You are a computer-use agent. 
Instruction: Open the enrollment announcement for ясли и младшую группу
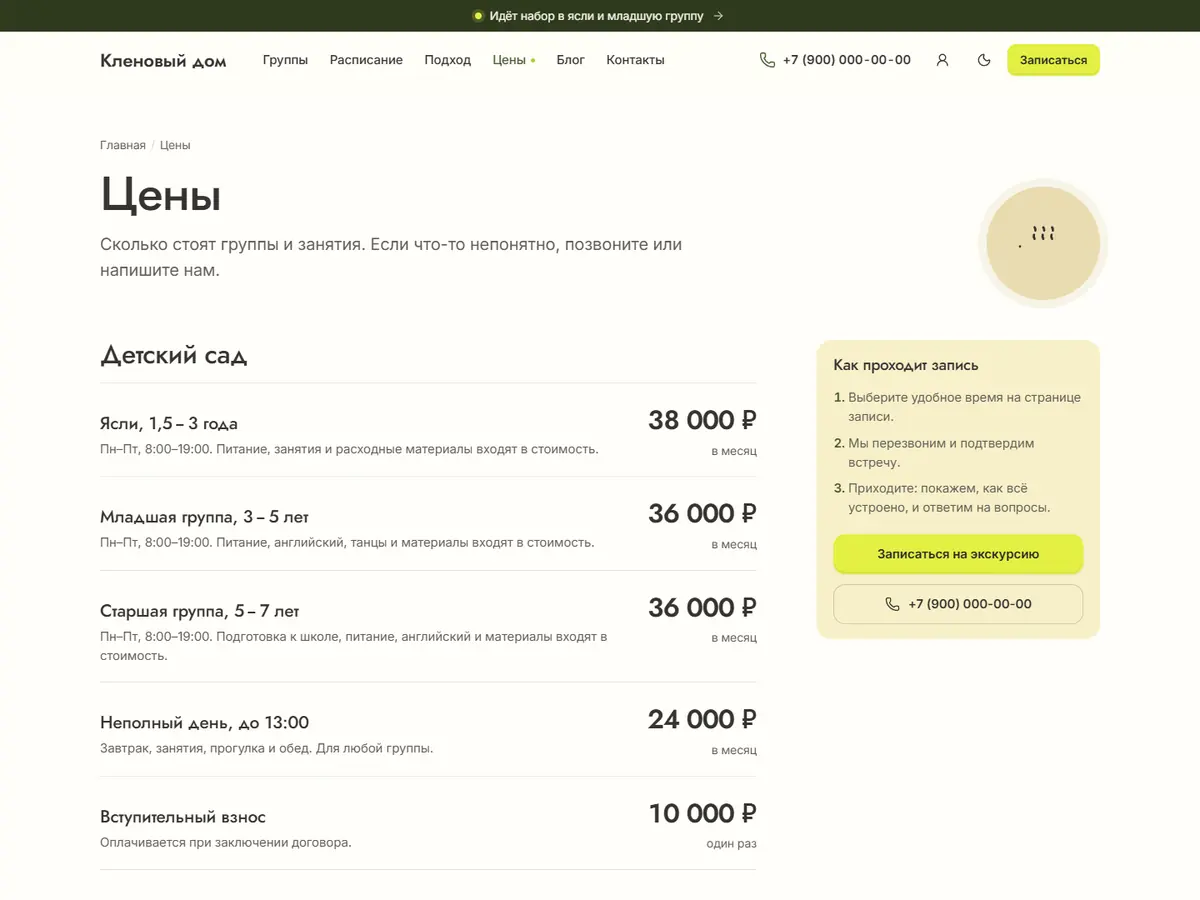[597, 16]
